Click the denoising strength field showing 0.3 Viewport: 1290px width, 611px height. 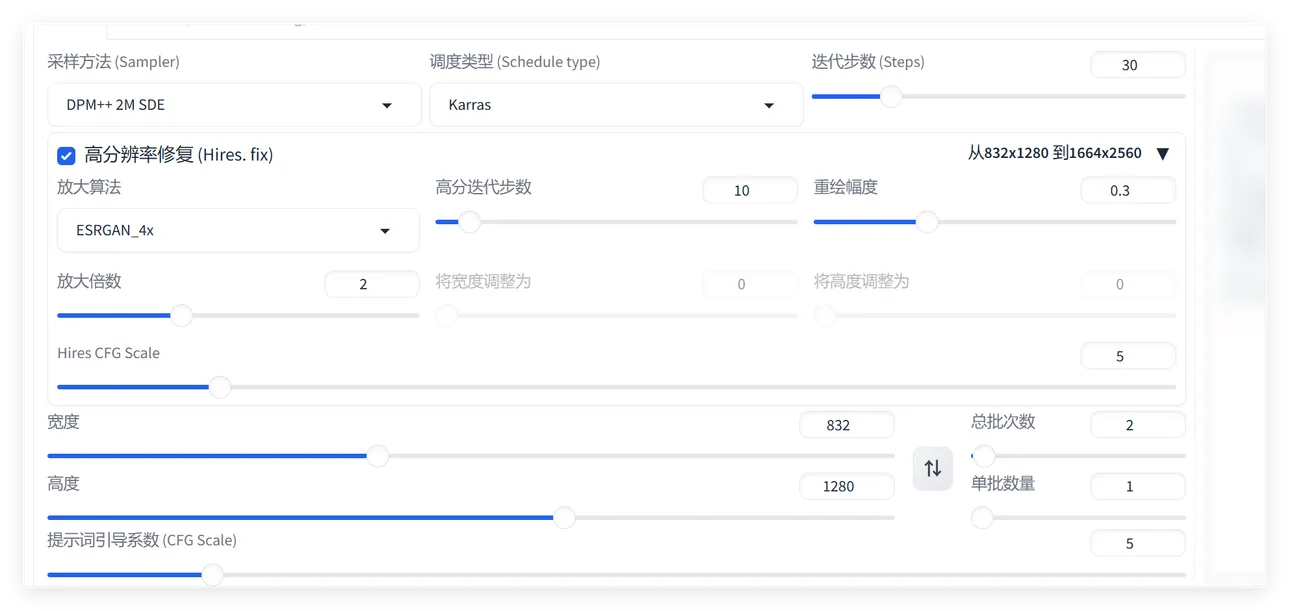point(1128,190)
